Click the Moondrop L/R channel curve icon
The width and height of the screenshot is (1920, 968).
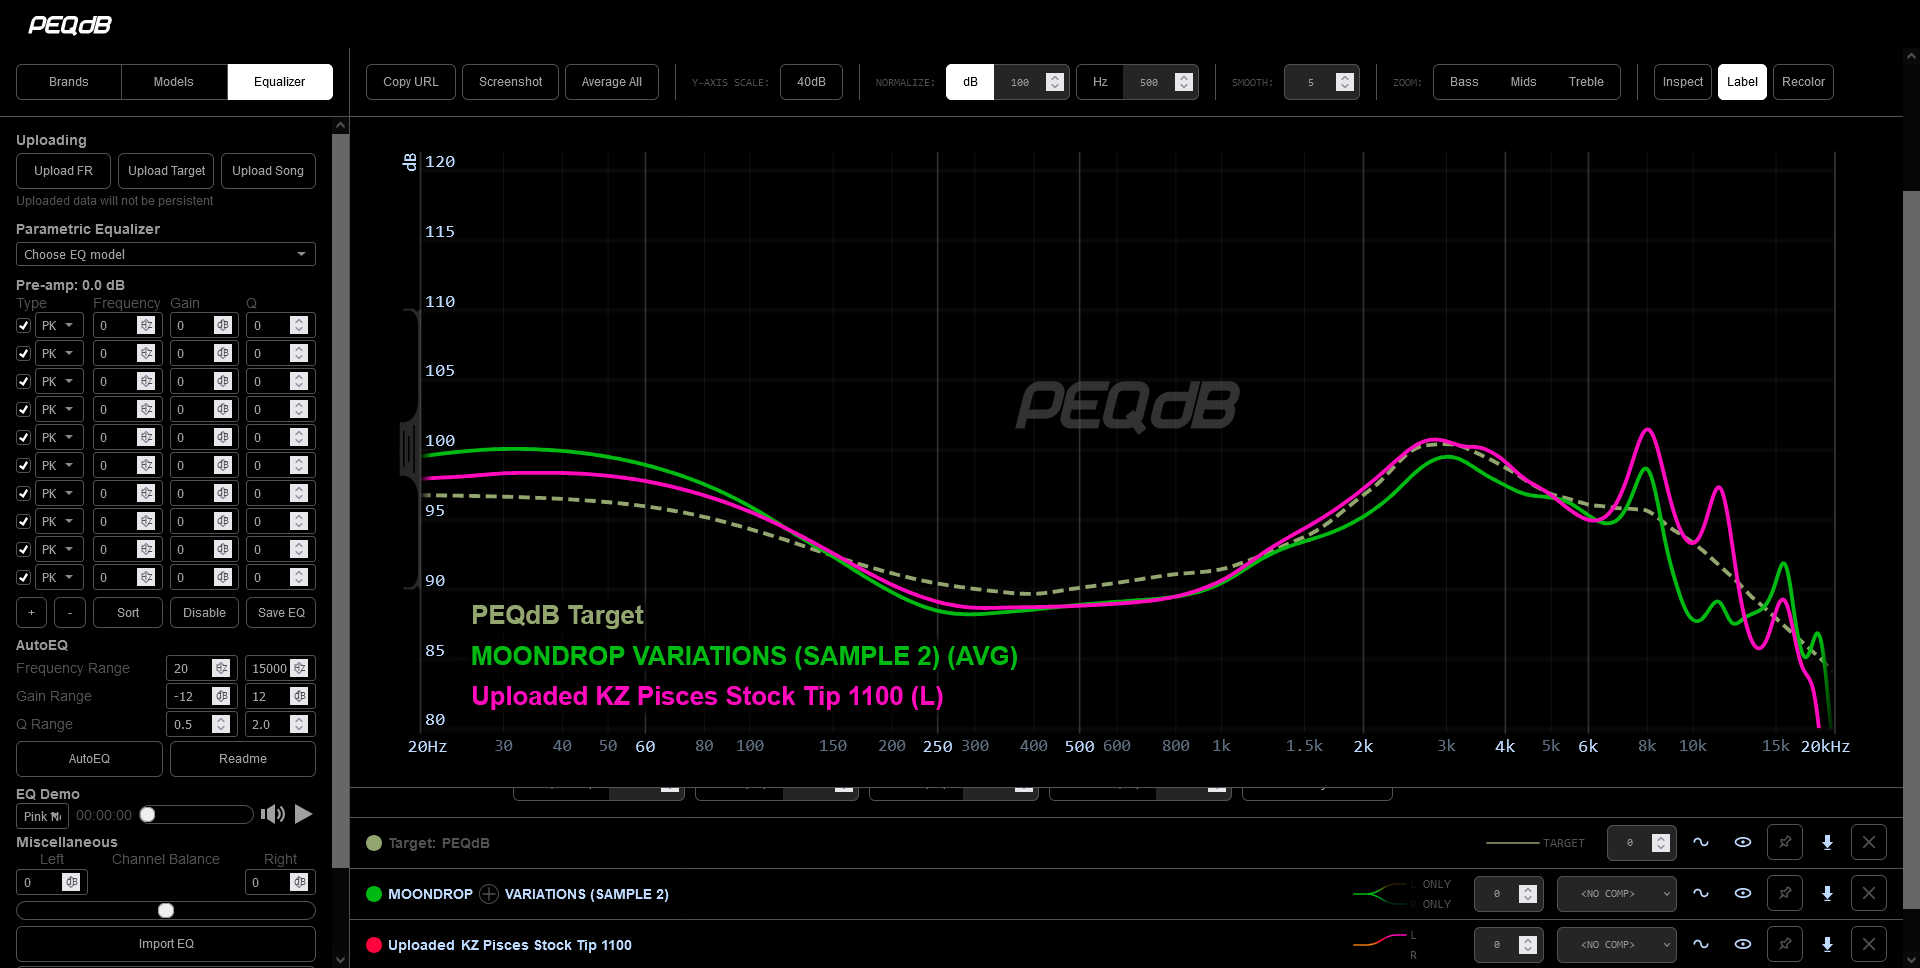pos(1381,894)
